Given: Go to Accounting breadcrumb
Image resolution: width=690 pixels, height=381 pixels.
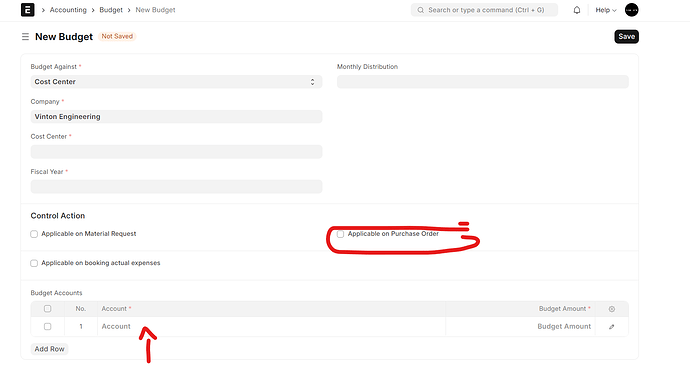Looking at the screenshot, I should [68, 10].
